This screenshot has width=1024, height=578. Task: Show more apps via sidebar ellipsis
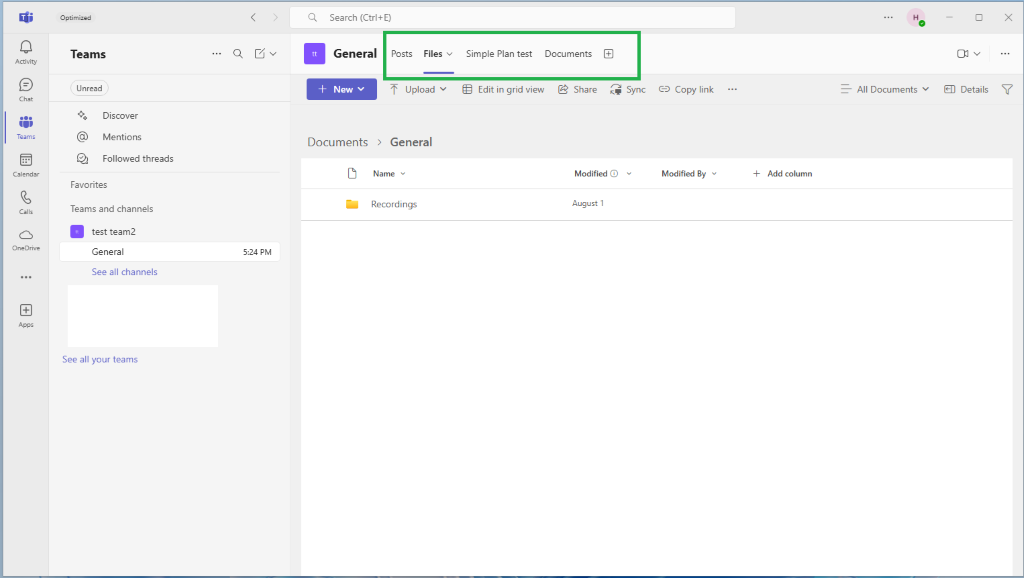pos(26,278)
